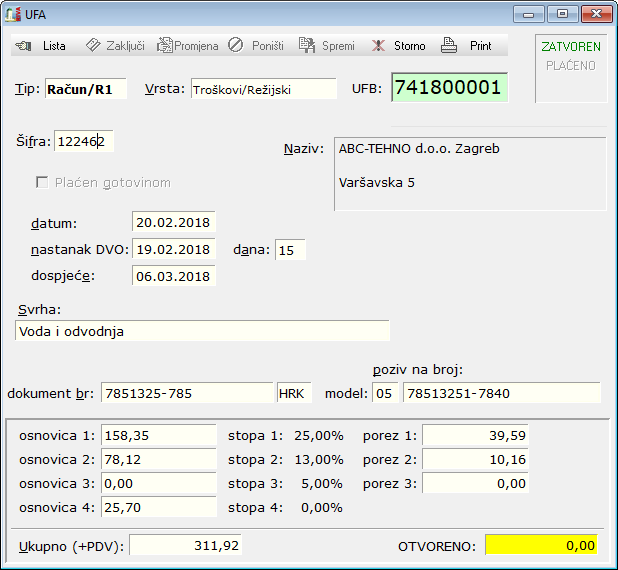Click the Svrha purpose text field
The height and width of the screenshot is (570, 618).
coord(202,331)
